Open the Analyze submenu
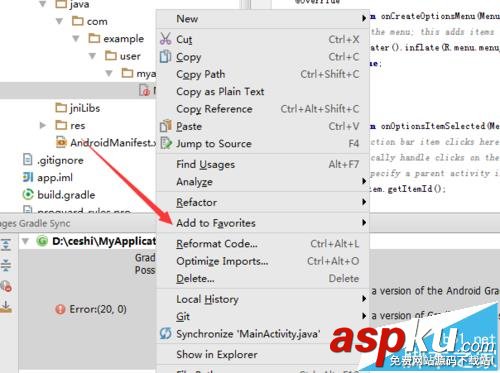Screen dimensions: 500x373 point(263,182)
